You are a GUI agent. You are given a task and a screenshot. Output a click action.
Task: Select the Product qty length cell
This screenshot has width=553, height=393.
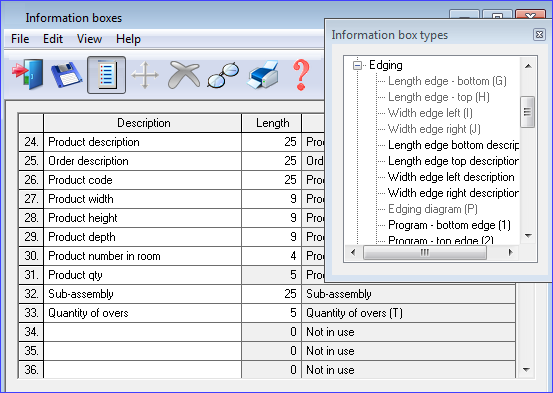[x=272, y=275]
